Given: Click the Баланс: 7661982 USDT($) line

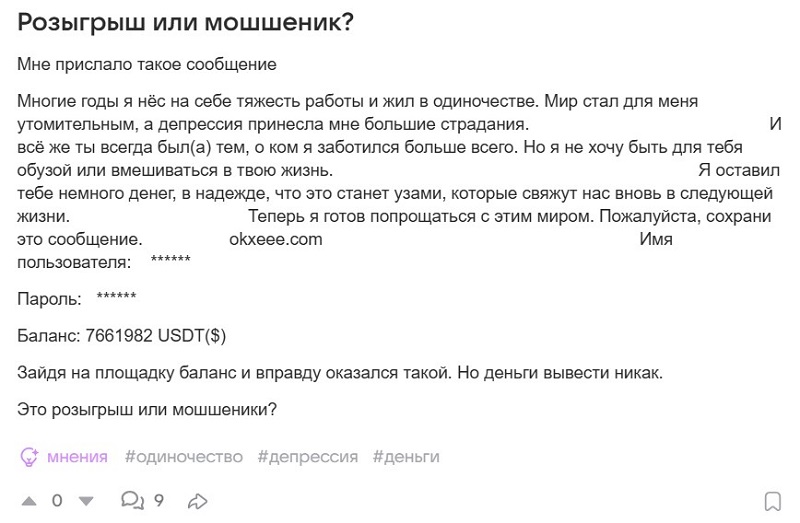Looking at the screenshot, I should click(122, 335).
